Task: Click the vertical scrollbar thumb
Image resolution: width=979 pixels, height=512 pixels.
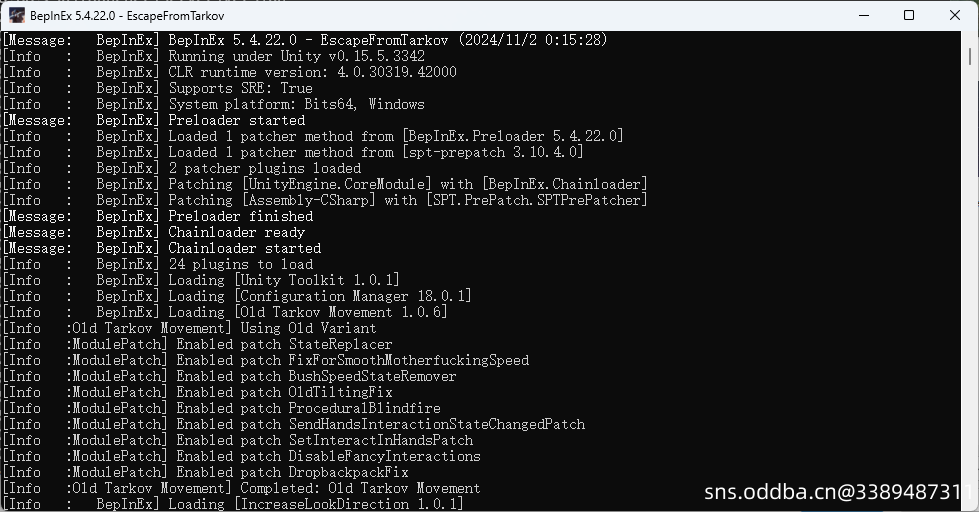Action: click(x=970, y=54)
